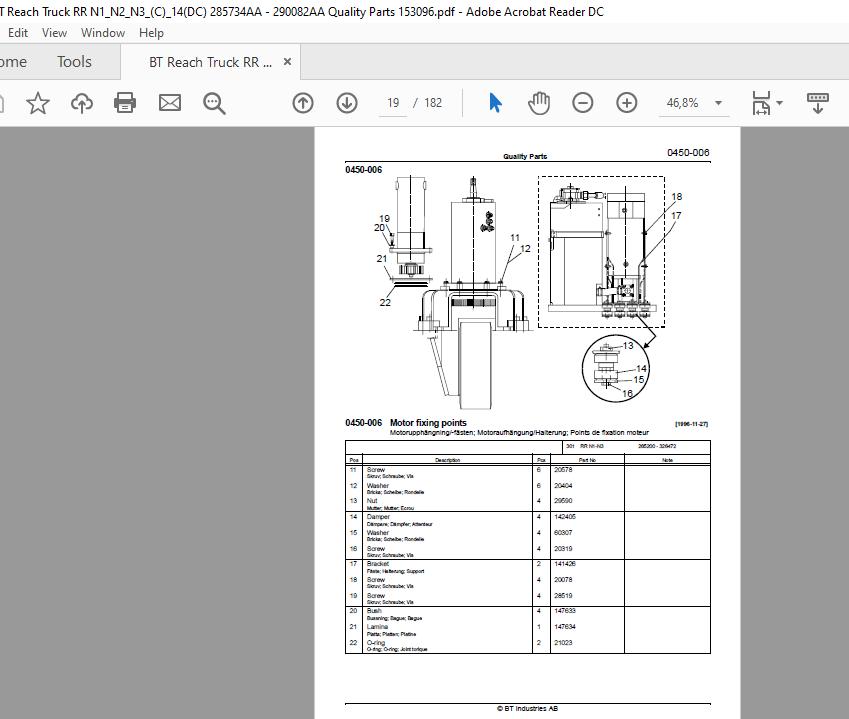Click the cloud upload icon
Viewport: 849px width, 719px height.
[82, 103]
